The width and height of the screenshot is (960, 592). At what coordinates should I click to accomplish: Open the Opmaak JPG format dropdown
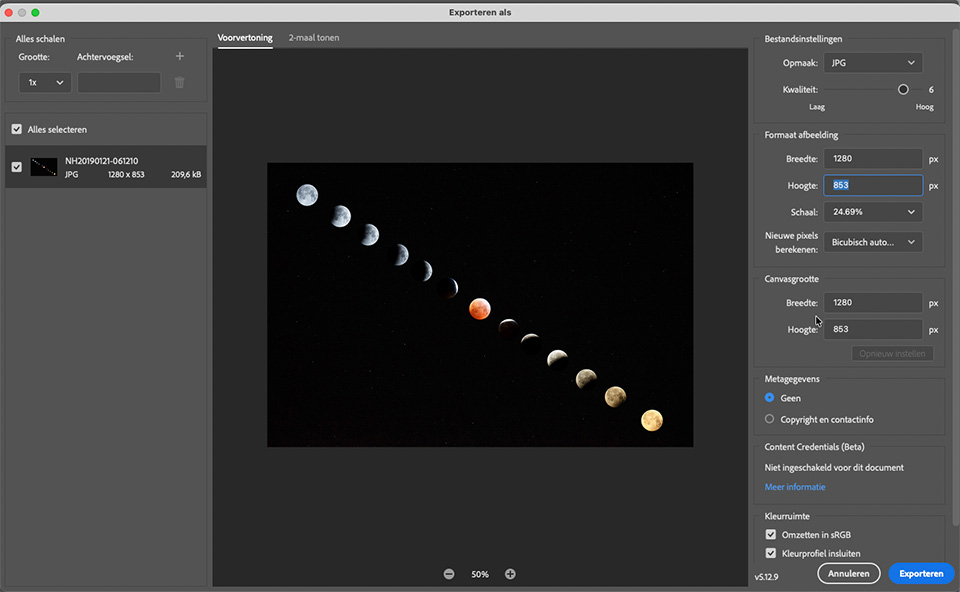tap(873, 63)
